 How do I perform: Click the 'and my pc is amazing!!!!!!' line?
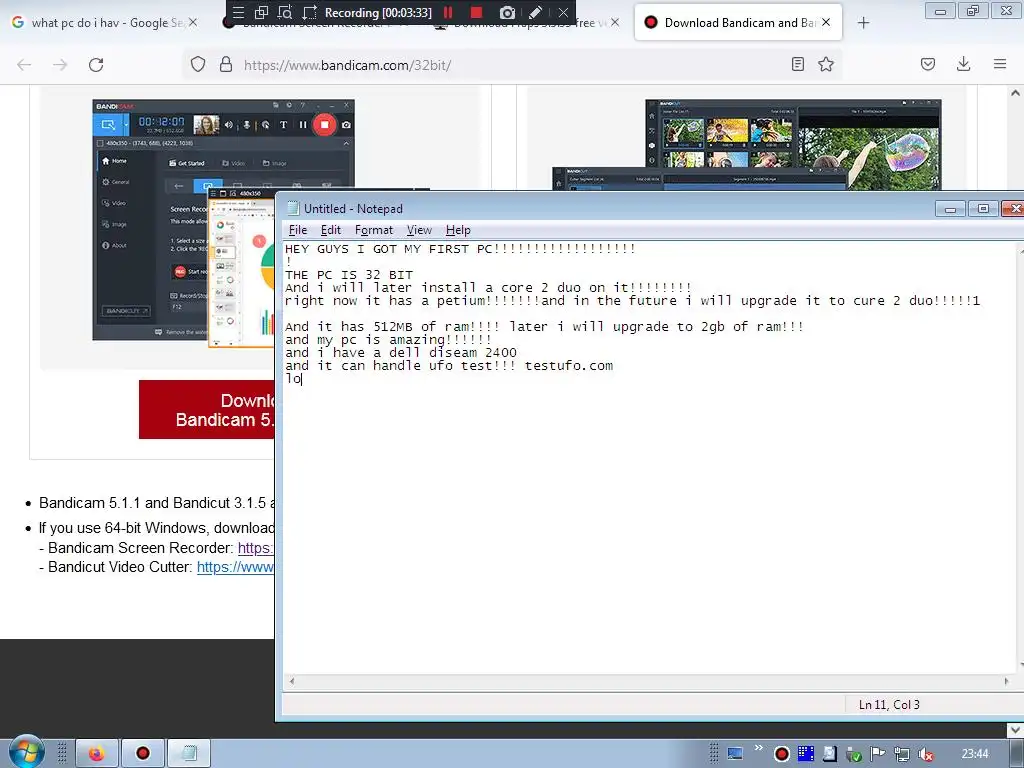coord(388,340)
